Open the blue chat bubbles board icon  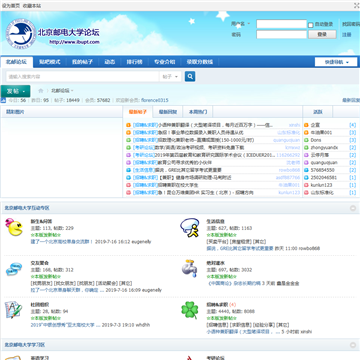click(x=14, y=269)
